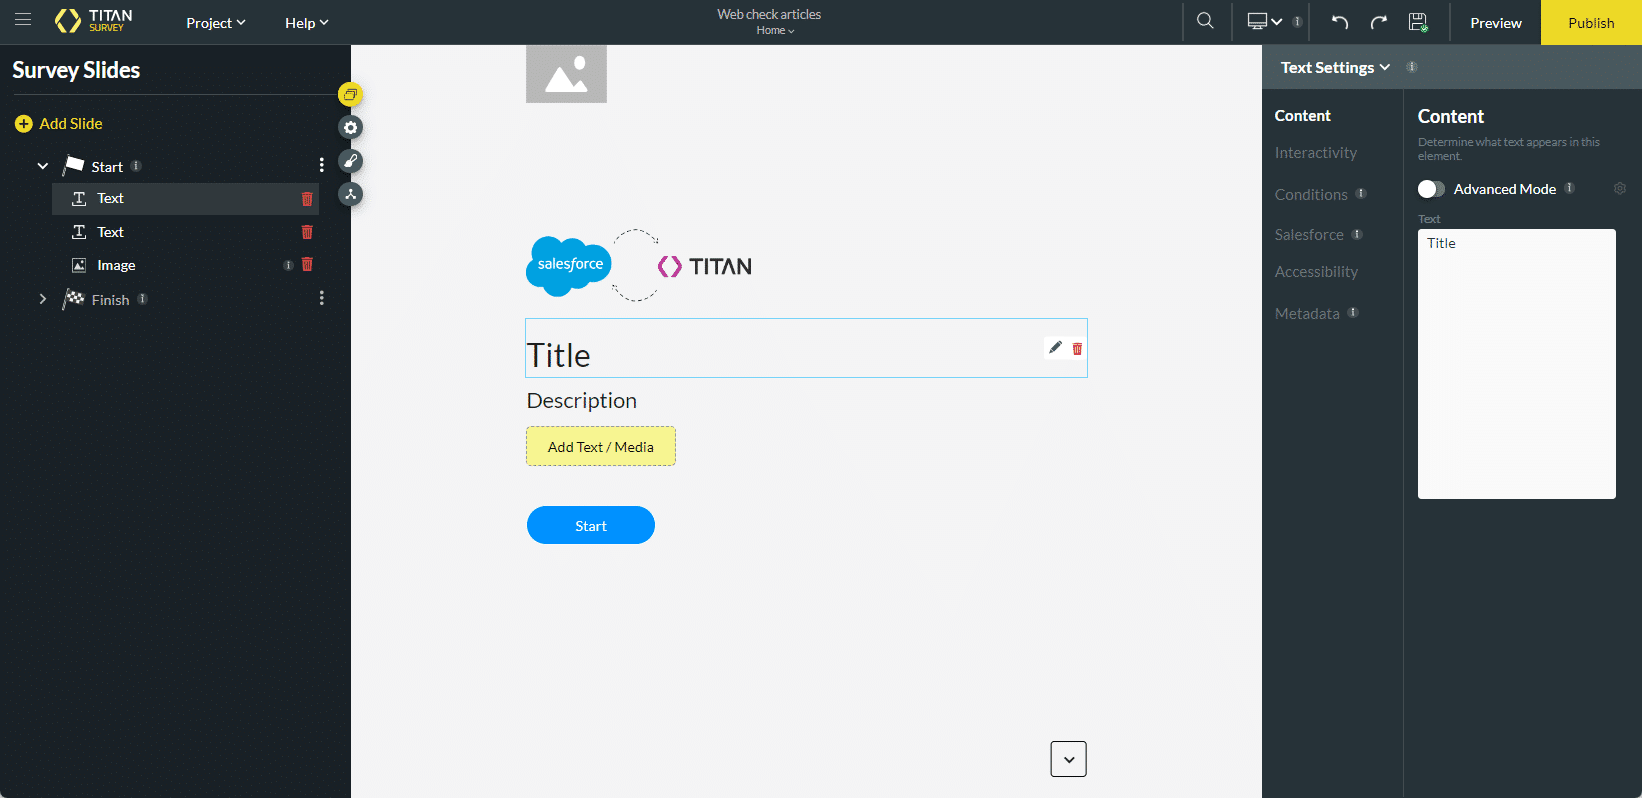The height and width of the screenshot is (798, 1642).
Task: Click the Publish button
Action: coord(1590,23)
